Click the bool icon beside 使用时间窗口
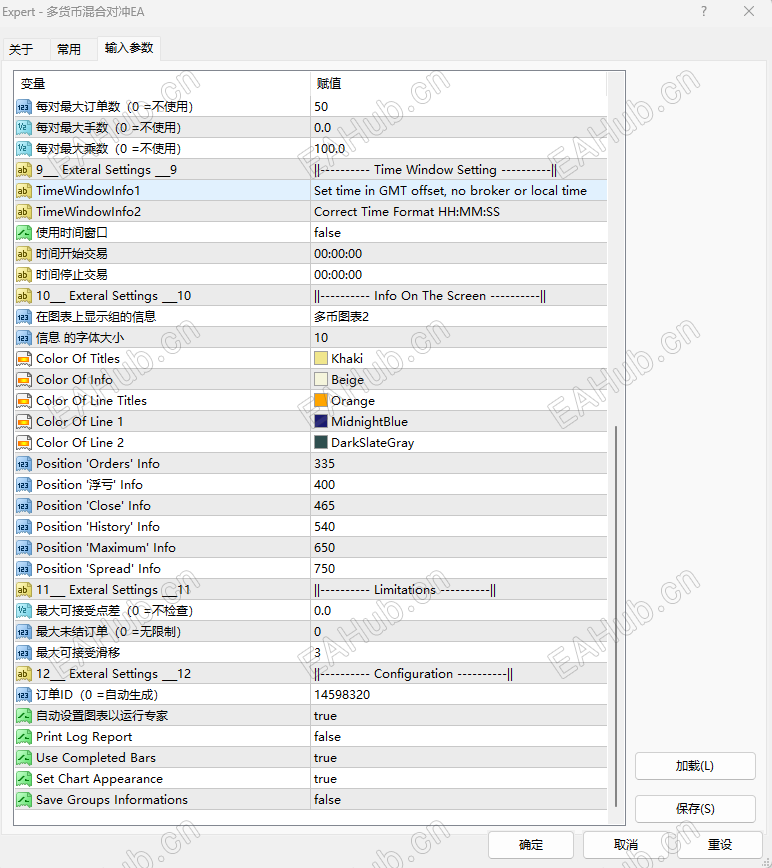The height and width of the screenshot is (868, 772). pos(23,233)
